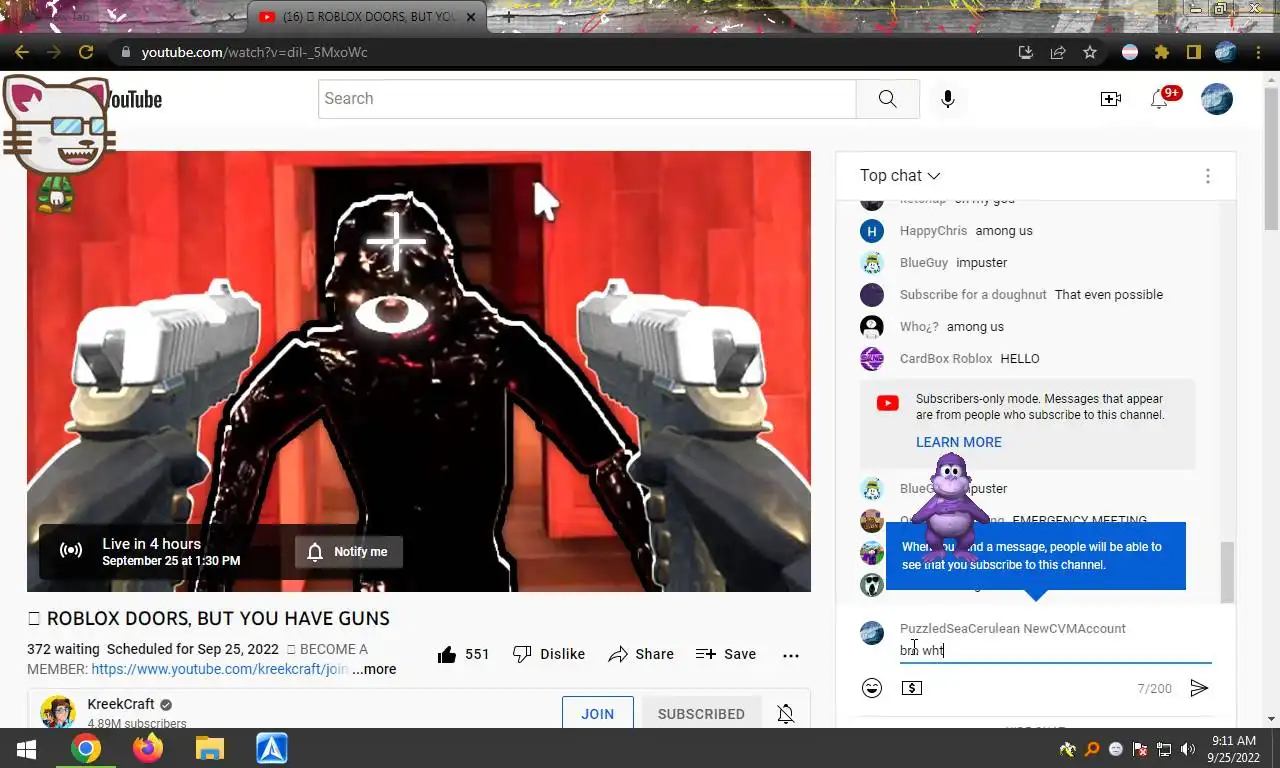Image resolution: width=1280 pixels, height=768 pixels.
Task: Switch to the ROBLOX DOORS browser tab
Action: tap(366, 17)
